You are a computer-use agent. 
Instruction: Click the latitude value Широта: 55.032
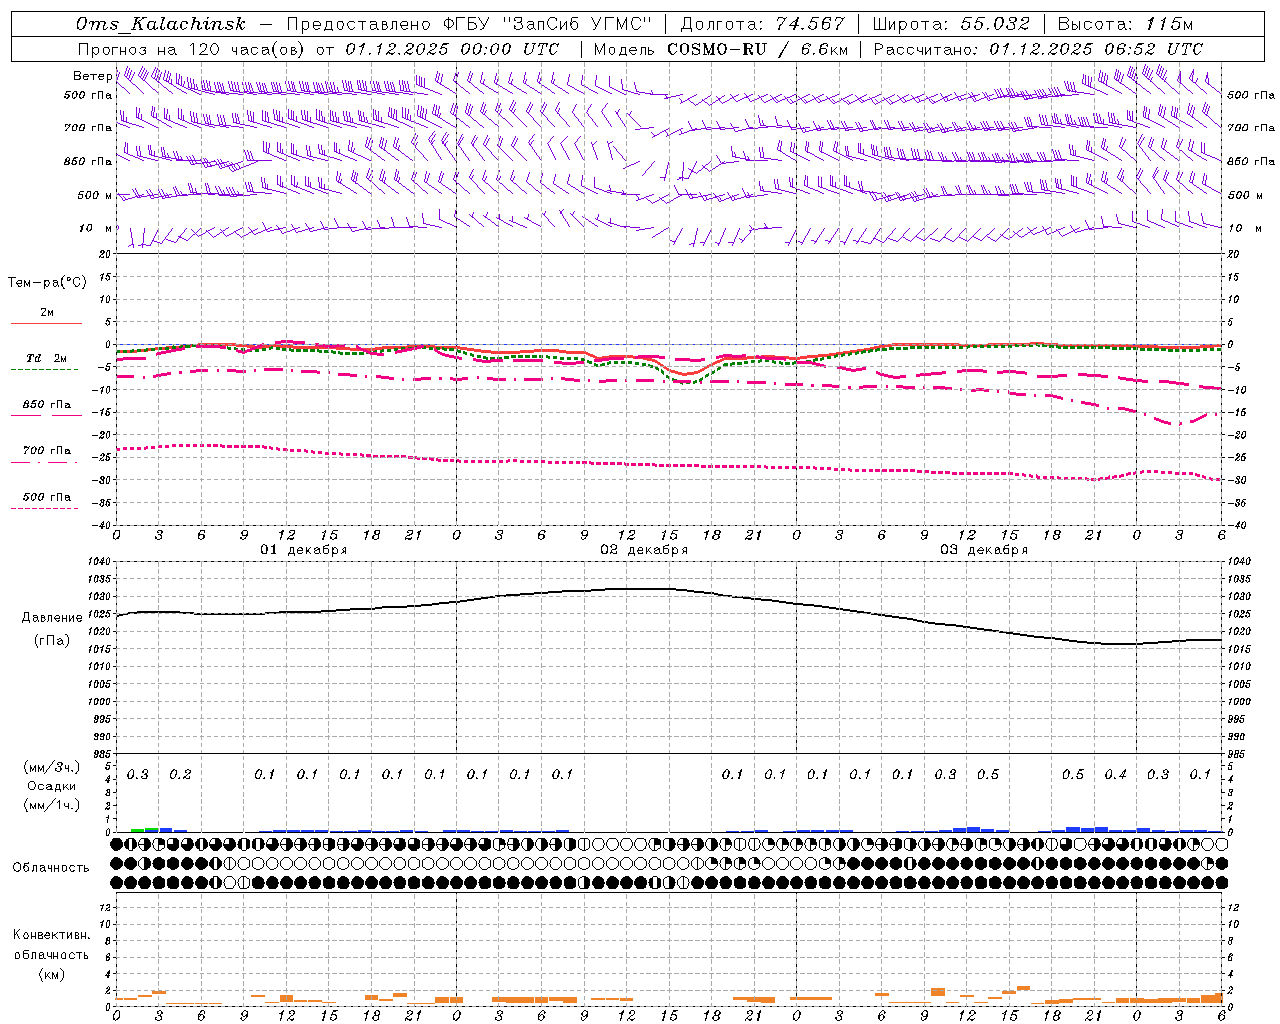pyautogui.click(x=951, y=24)
